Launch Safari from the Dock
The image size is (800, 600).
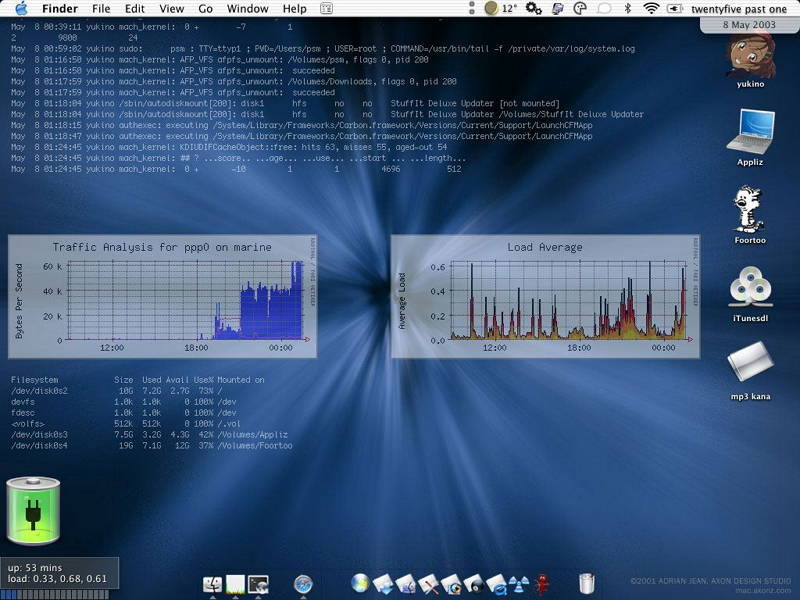pyautogui.click(x=303, y=585)
